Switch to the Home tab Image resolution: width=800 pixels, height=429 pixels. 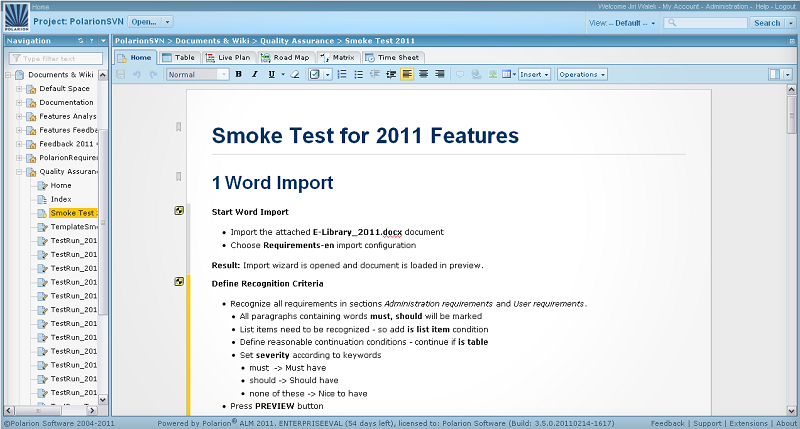(135, 58)
